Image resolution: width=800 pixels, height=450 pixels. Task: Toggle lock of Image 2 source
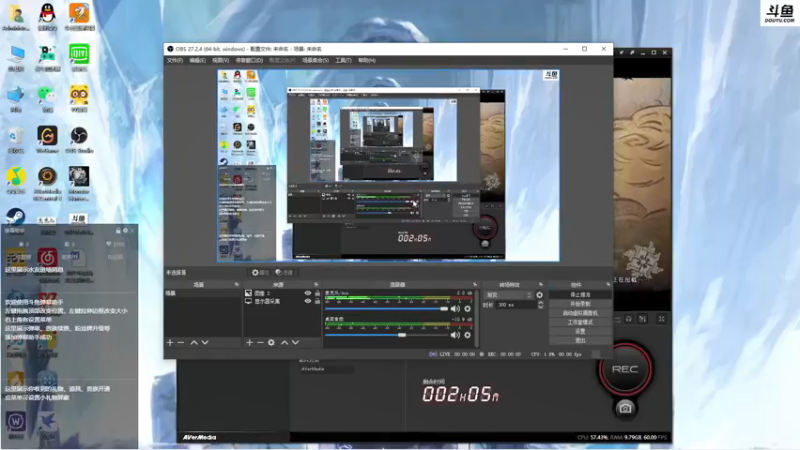click(317, 293)
